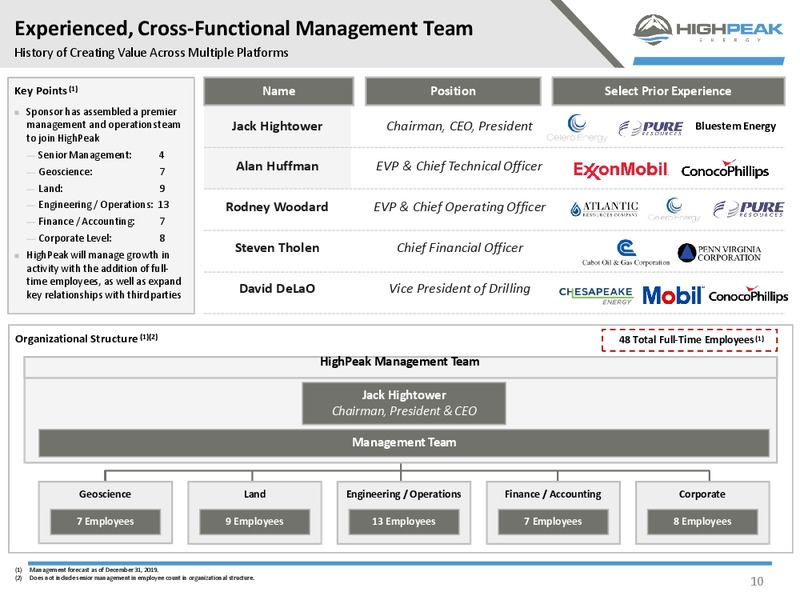Click the Land department label in org chart
Image resolution: width=800 pixels, height=600 pixels.
(255, 494)
